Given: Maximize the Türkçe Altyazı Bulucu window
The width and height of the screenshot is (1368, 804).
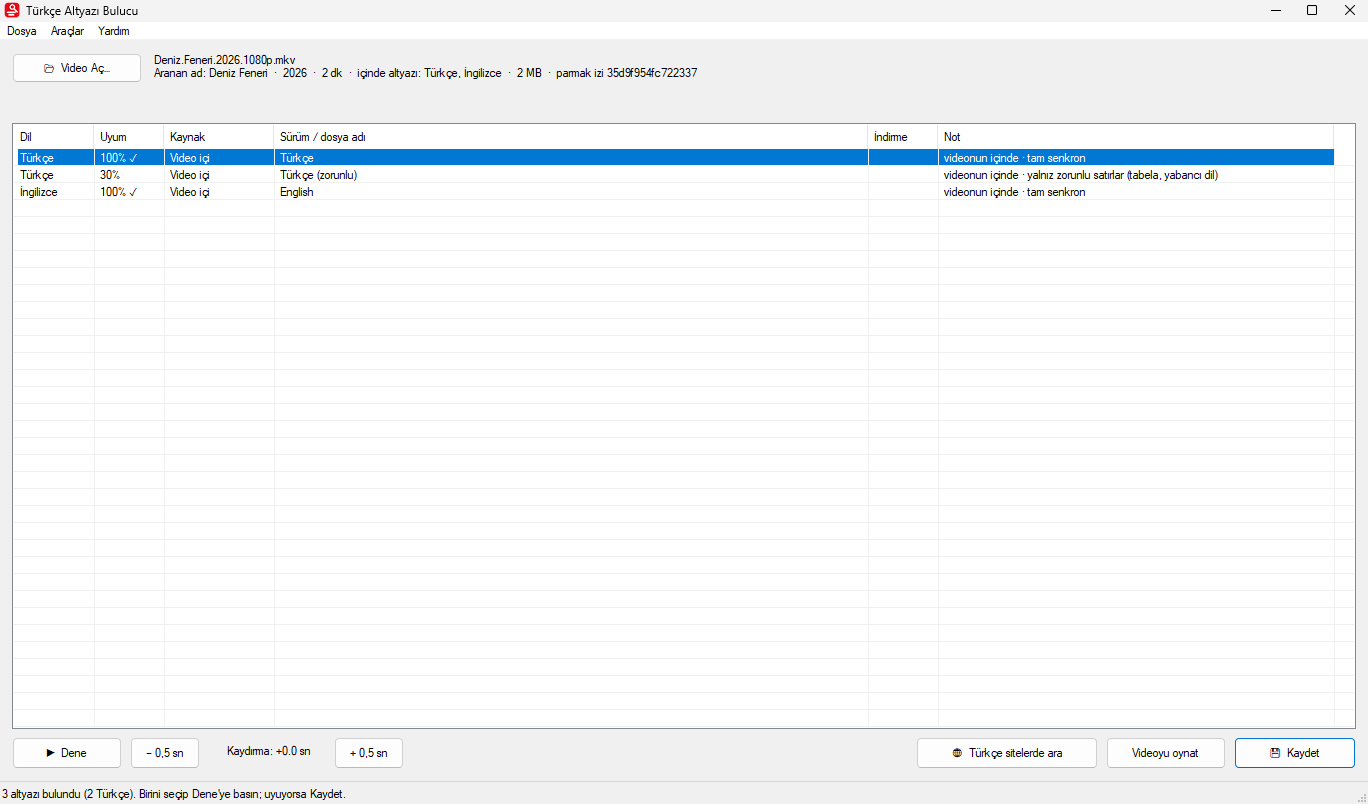Looking at the screenshot, I should point(1312,10).
